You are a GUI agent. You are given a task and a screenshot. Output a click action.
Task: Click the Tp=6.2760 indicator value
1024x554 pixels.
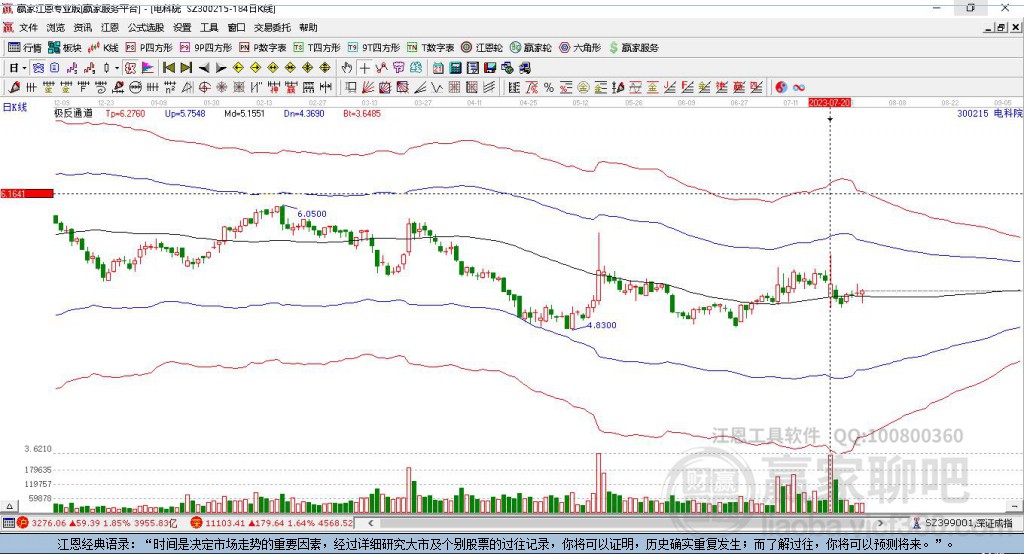125,114
